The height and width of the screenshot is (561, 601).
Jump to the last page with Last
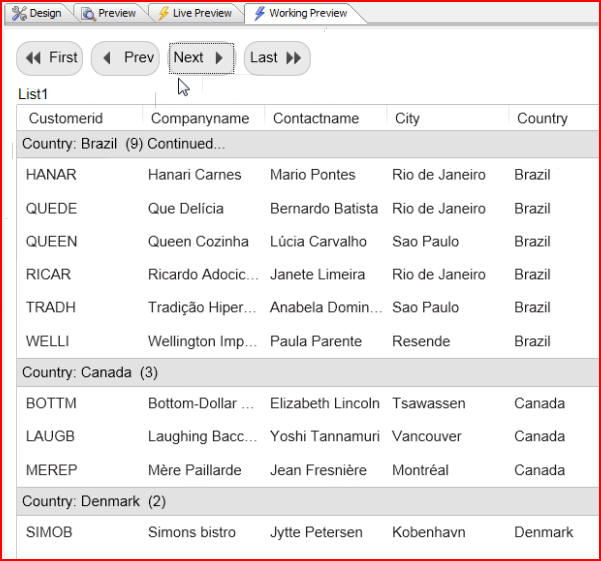click(277, 58)
